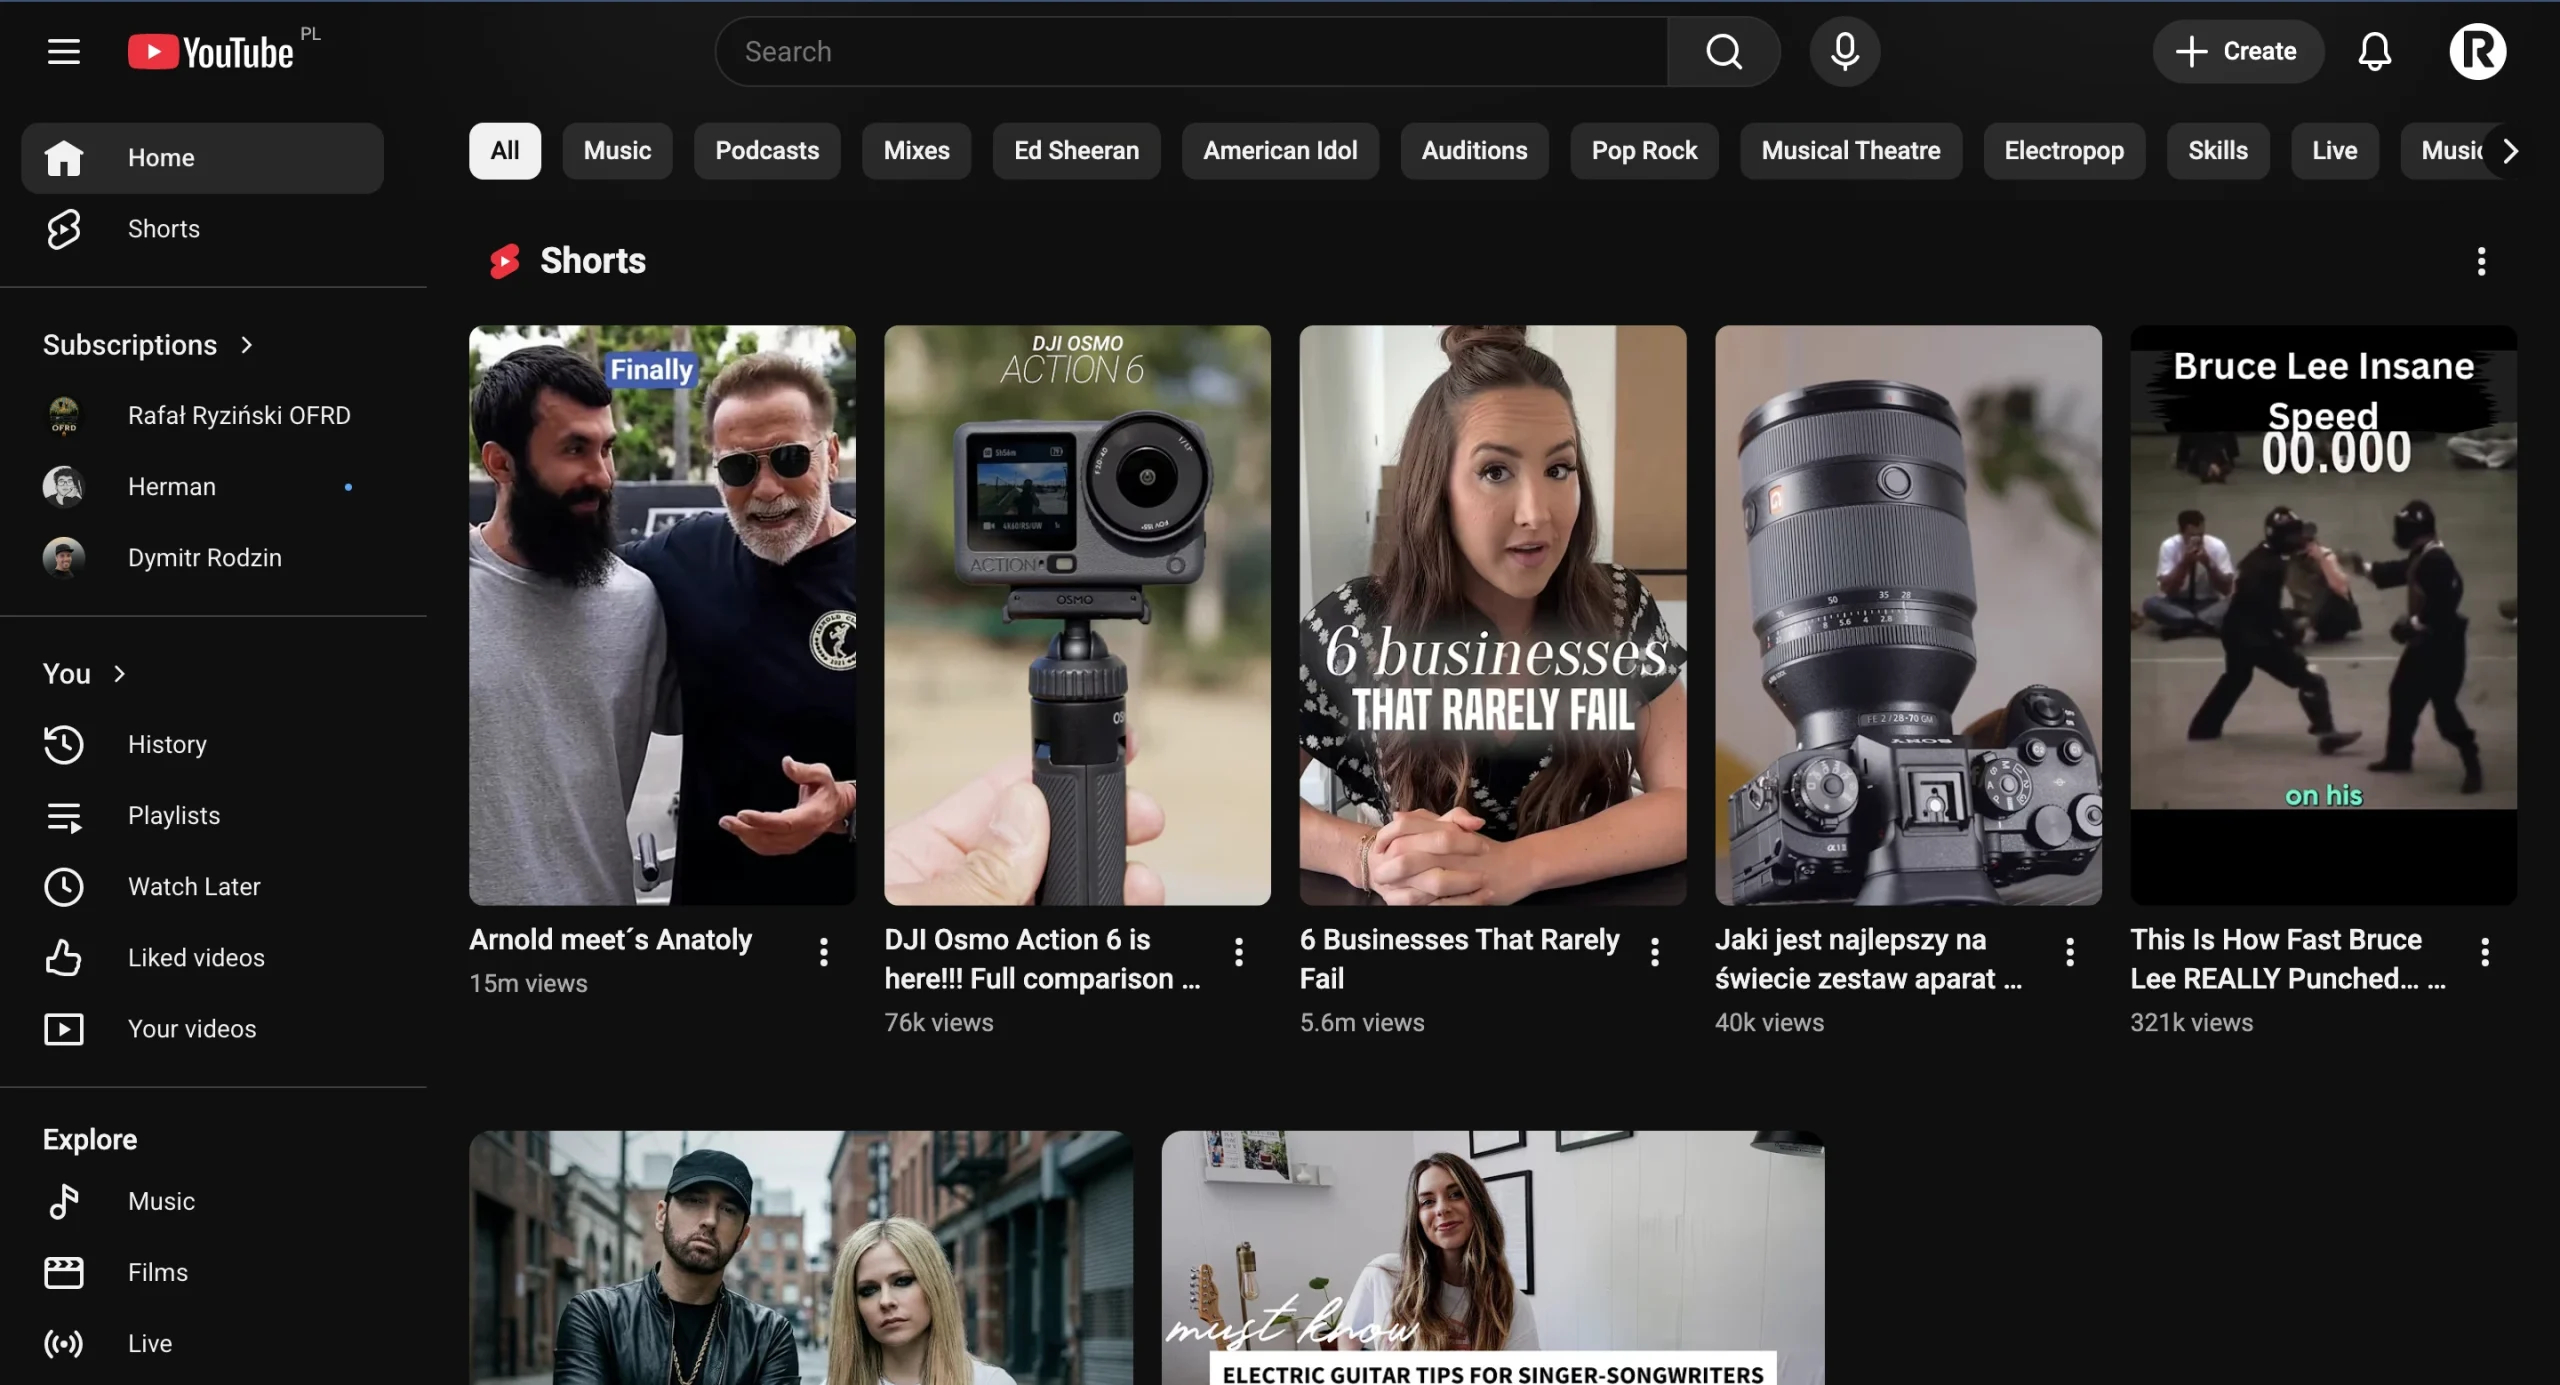
Task: Open more options for Arnold meet's Anatoly
Action: coord(823,951)
